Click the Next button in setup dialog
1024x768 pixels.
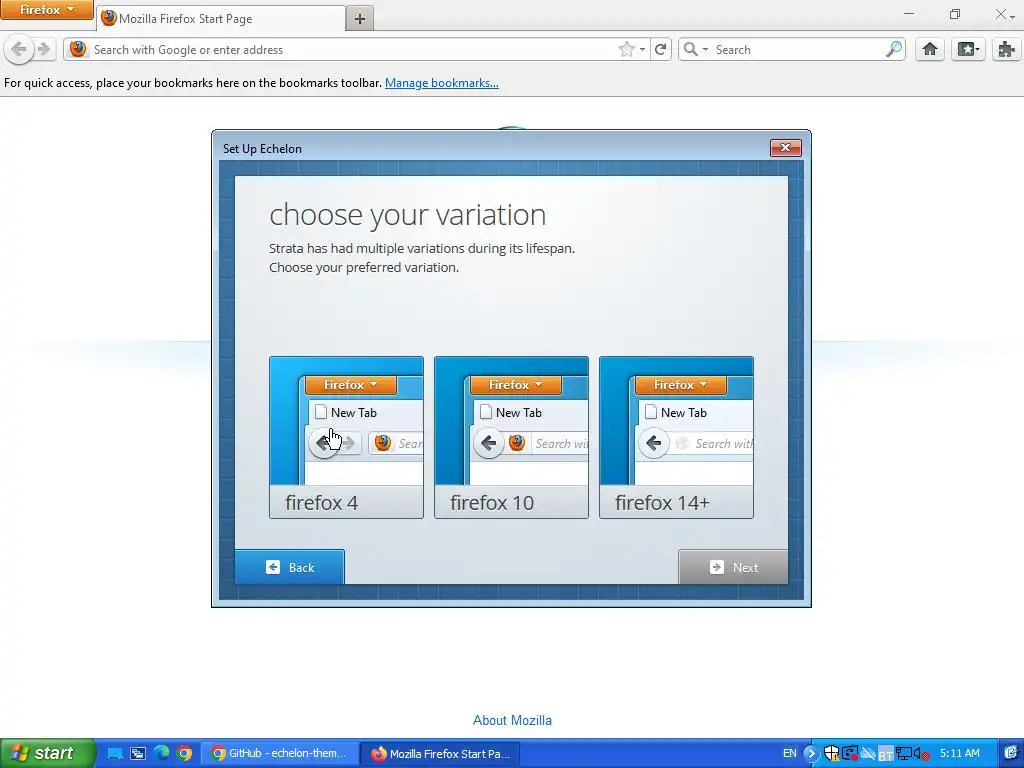coord(733,567)
